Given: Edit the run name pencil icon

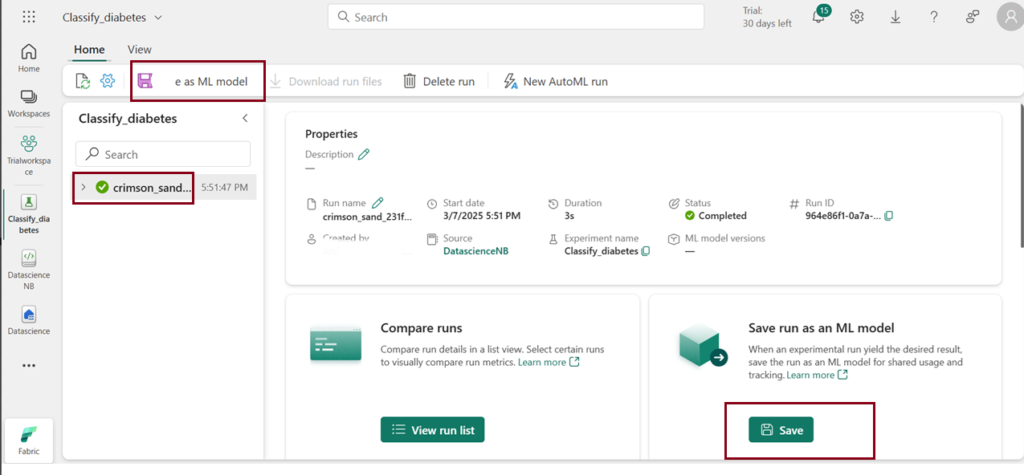Looking at the screenshot, I should (378, 203).
